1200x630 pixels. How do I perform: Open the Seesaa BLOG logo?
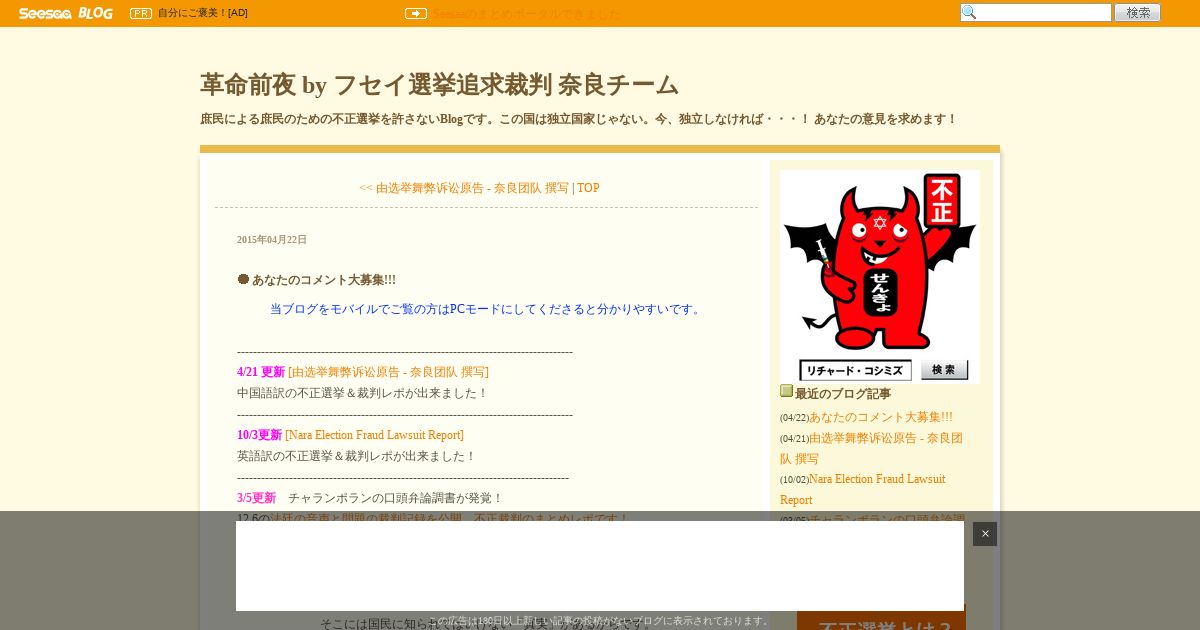(x=66, y=13)
